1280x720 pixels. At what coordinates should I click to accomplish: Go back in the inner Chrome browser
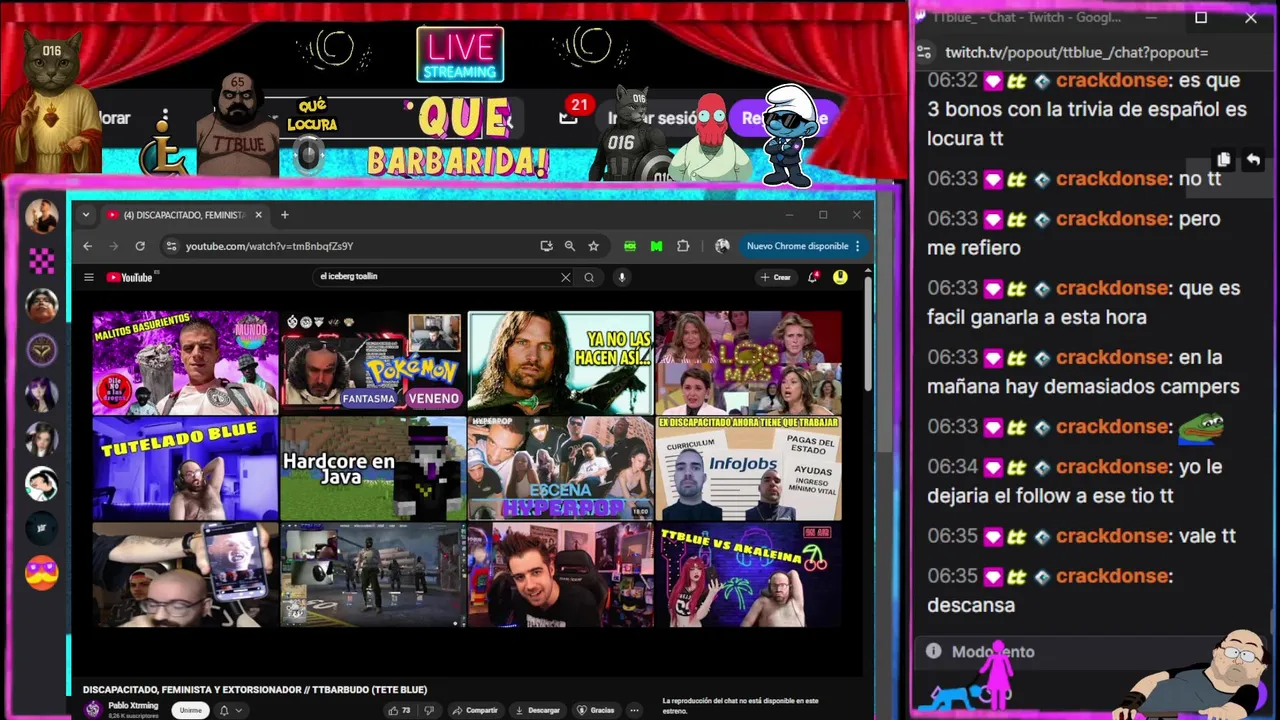[88, 246]
